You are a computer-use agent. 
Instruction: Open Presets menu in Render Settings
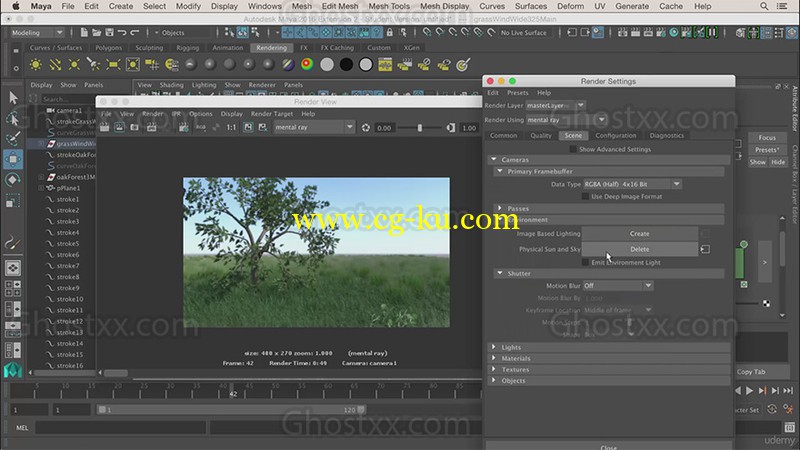(518, 92)
